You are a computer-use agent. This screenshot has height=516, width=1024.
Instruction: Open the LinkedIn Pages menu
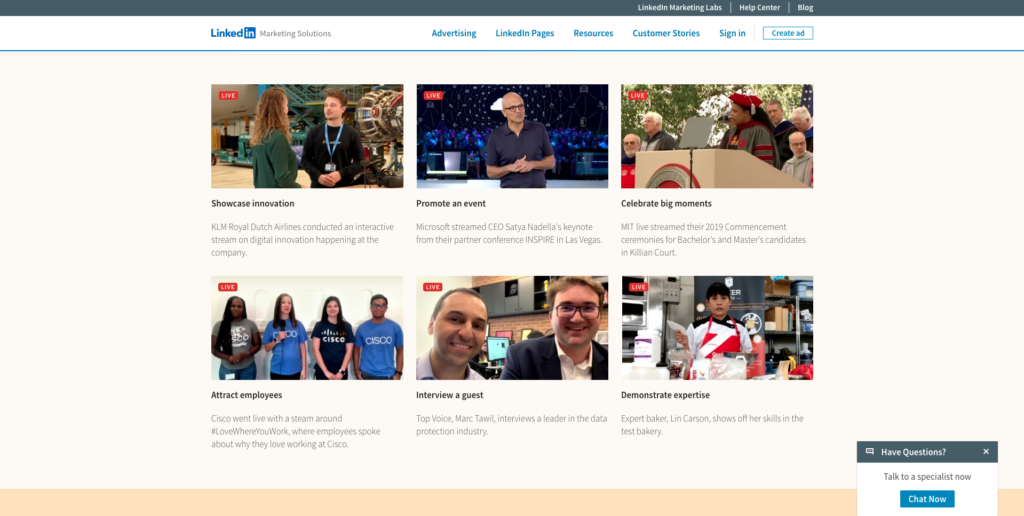coord(524,33)
